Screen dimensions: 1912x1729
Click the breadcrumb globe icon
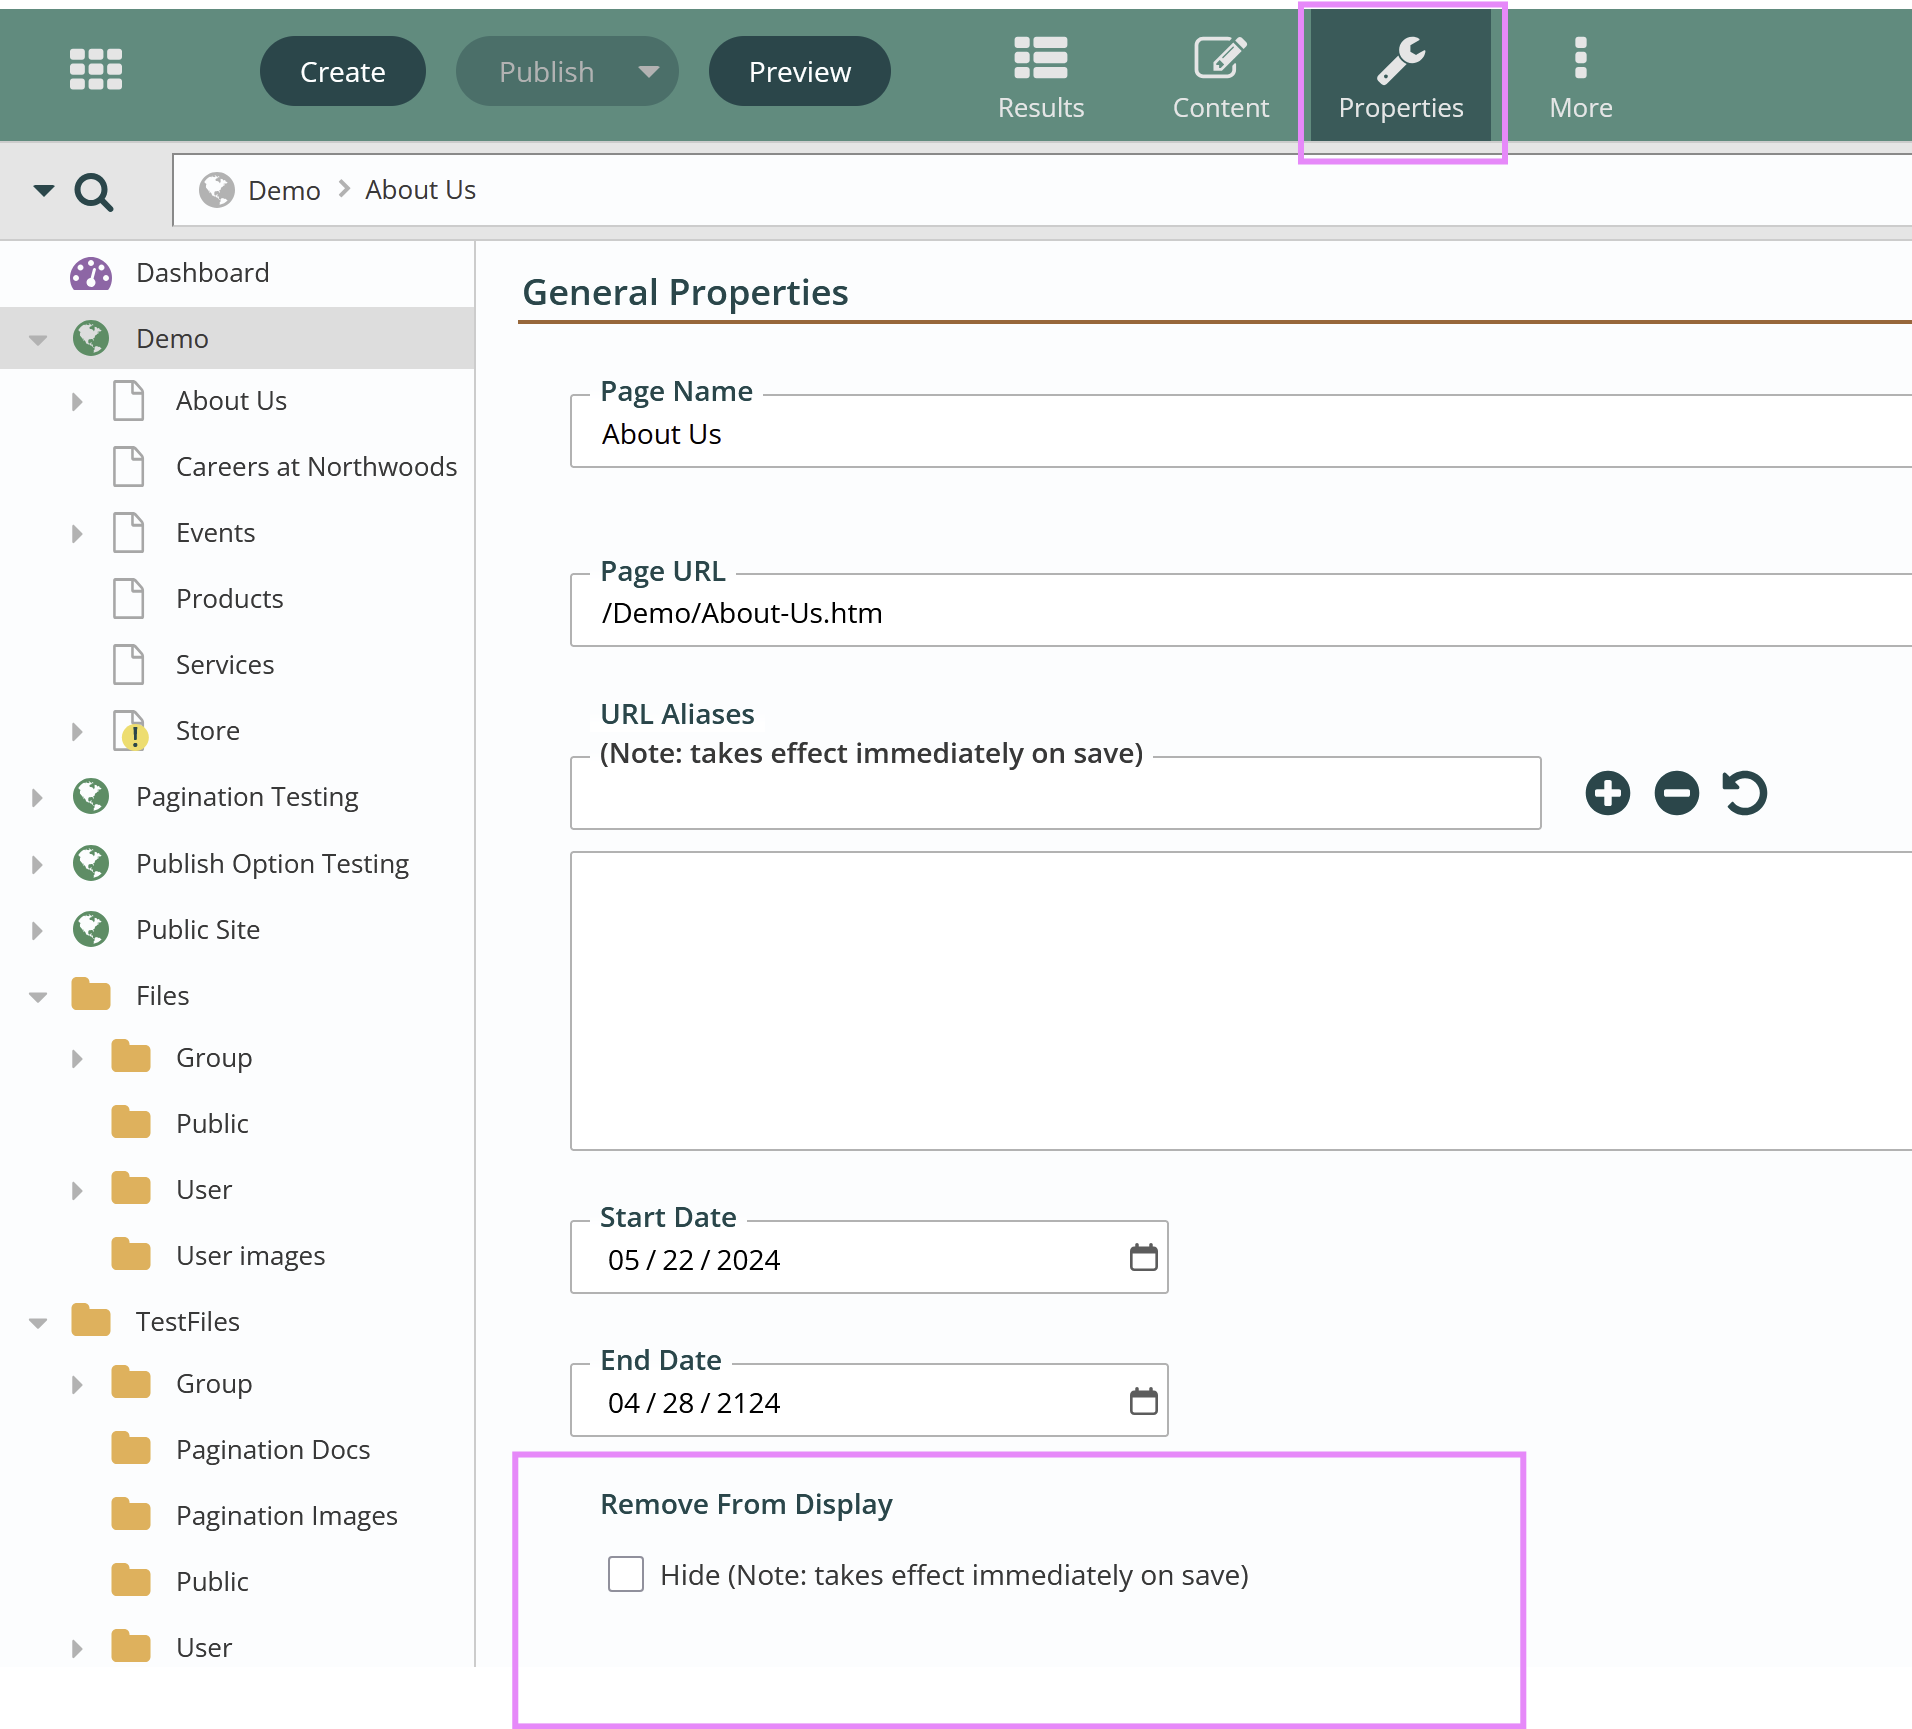[x=216, y=190]
